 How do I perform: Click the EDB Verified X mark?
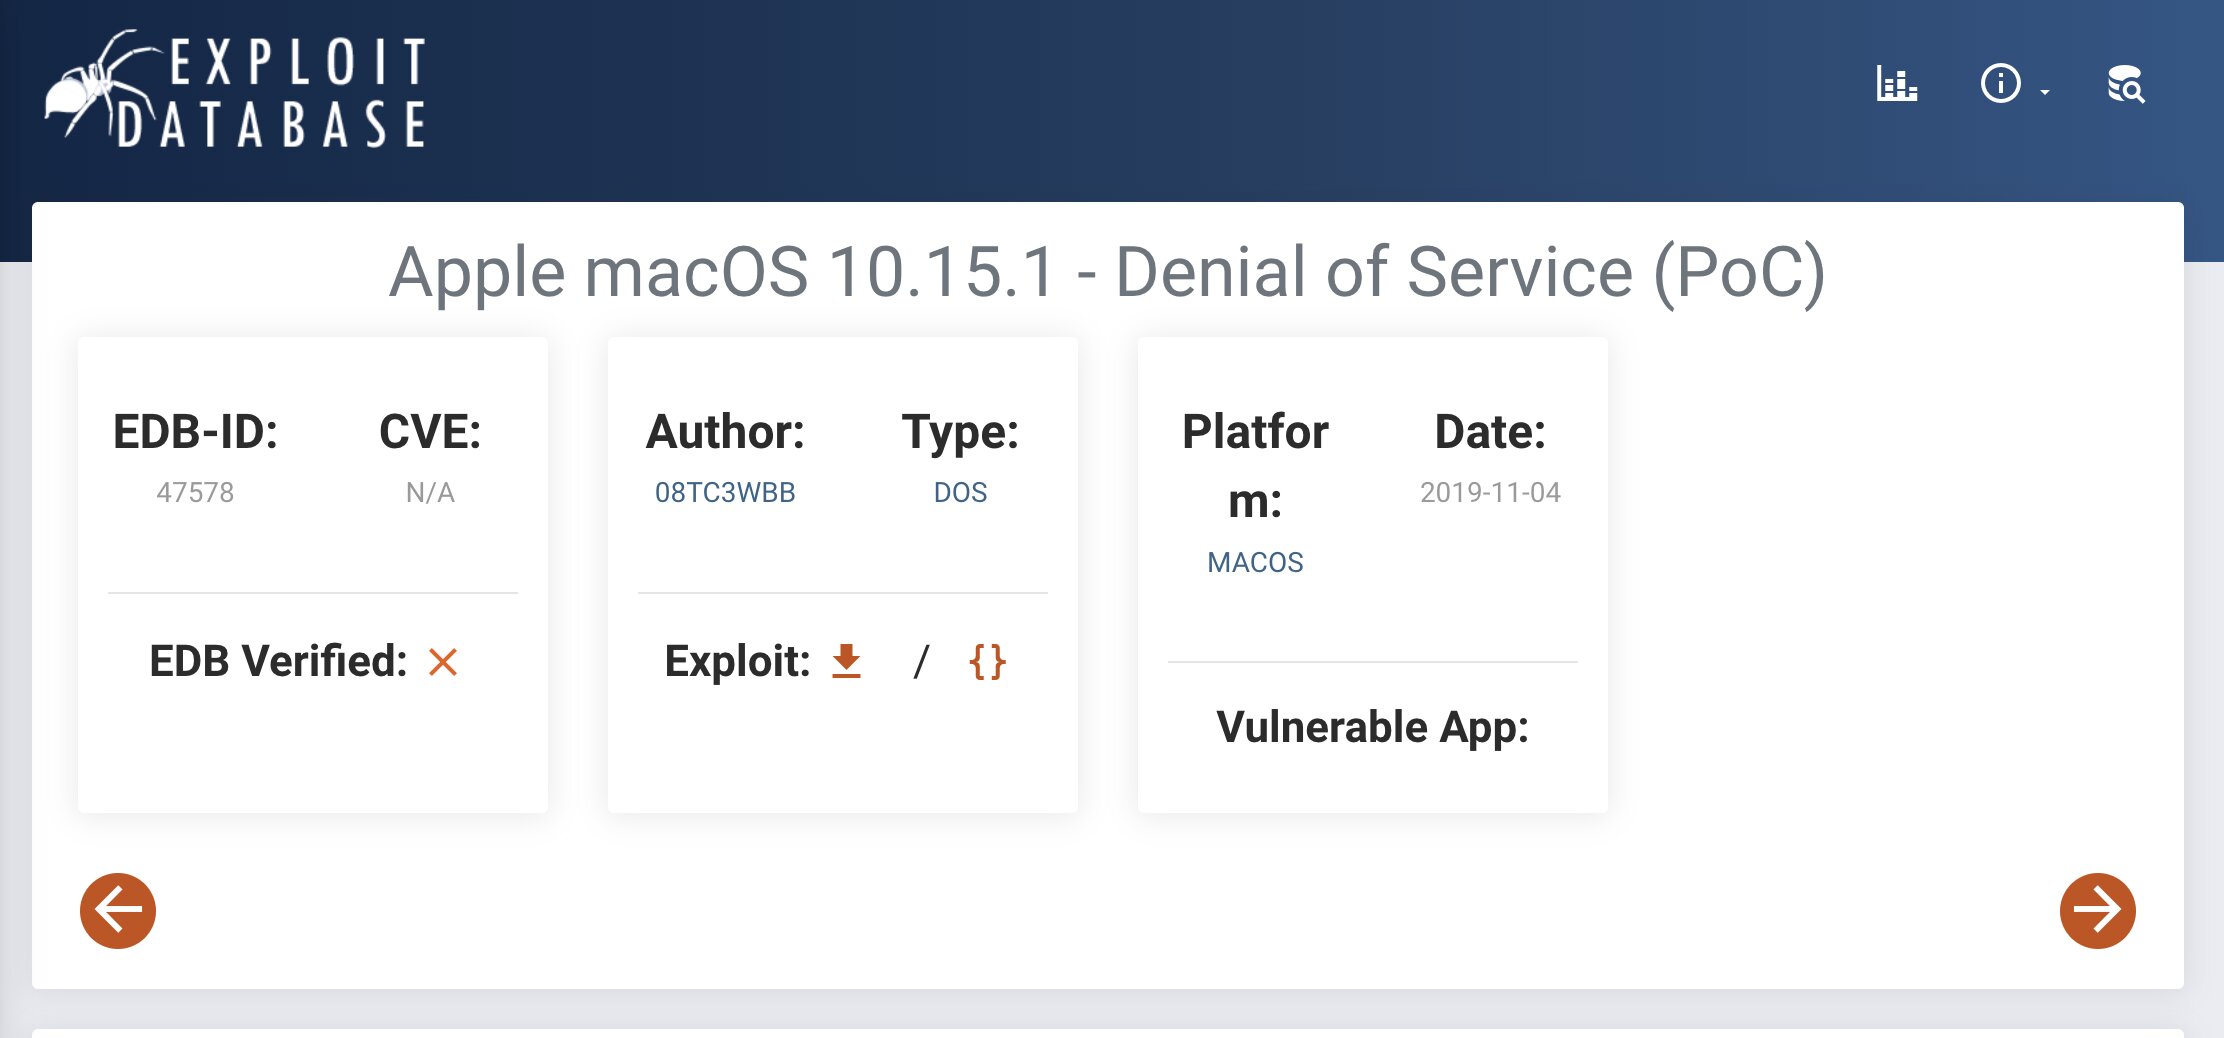click(442, 662)
